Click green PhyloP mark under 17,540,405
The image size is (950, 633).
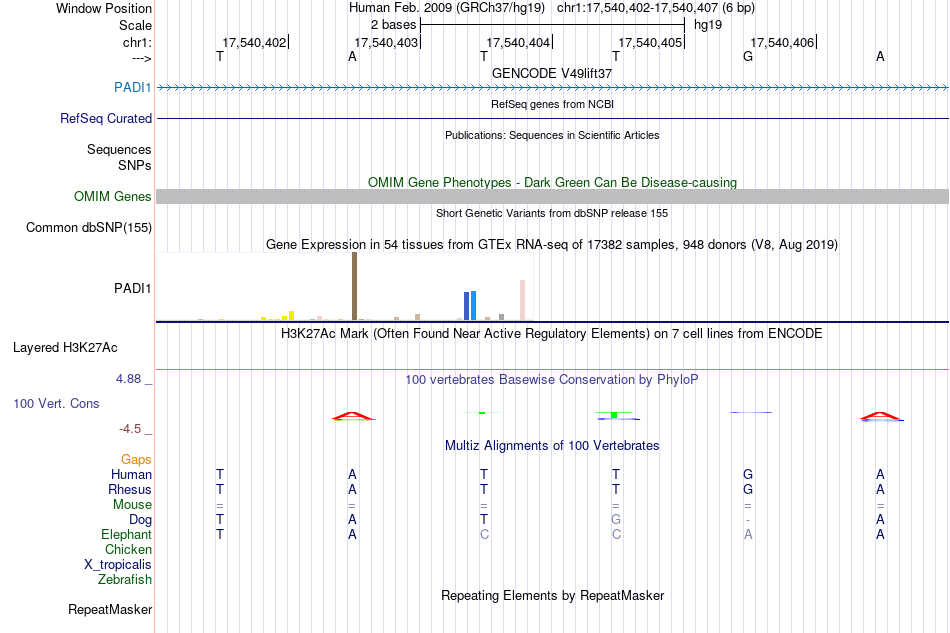click(614, 415)
